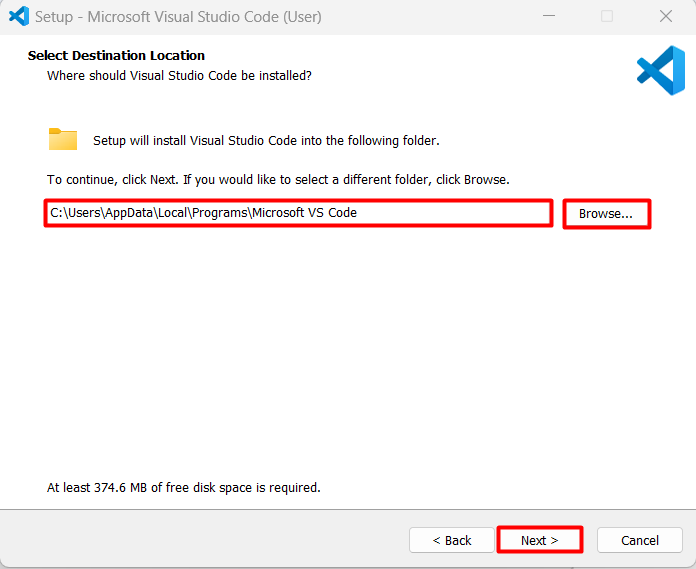Minimize the setup window
The image size is (696, 569).
549,16
